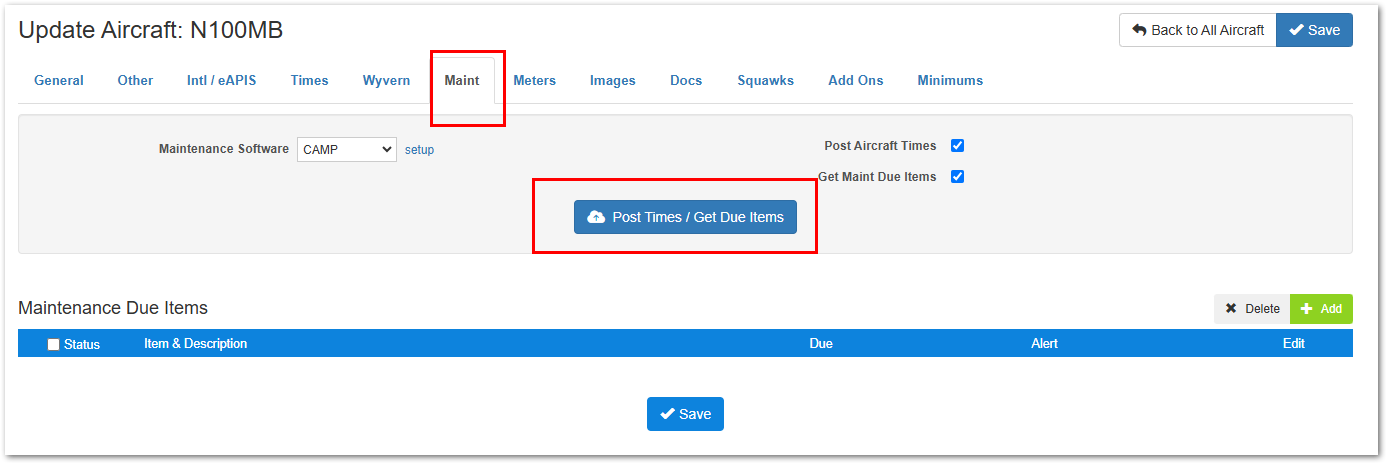
Task: Click the checkmark icon on the top Save button
Action: (x=1296, y=30)
